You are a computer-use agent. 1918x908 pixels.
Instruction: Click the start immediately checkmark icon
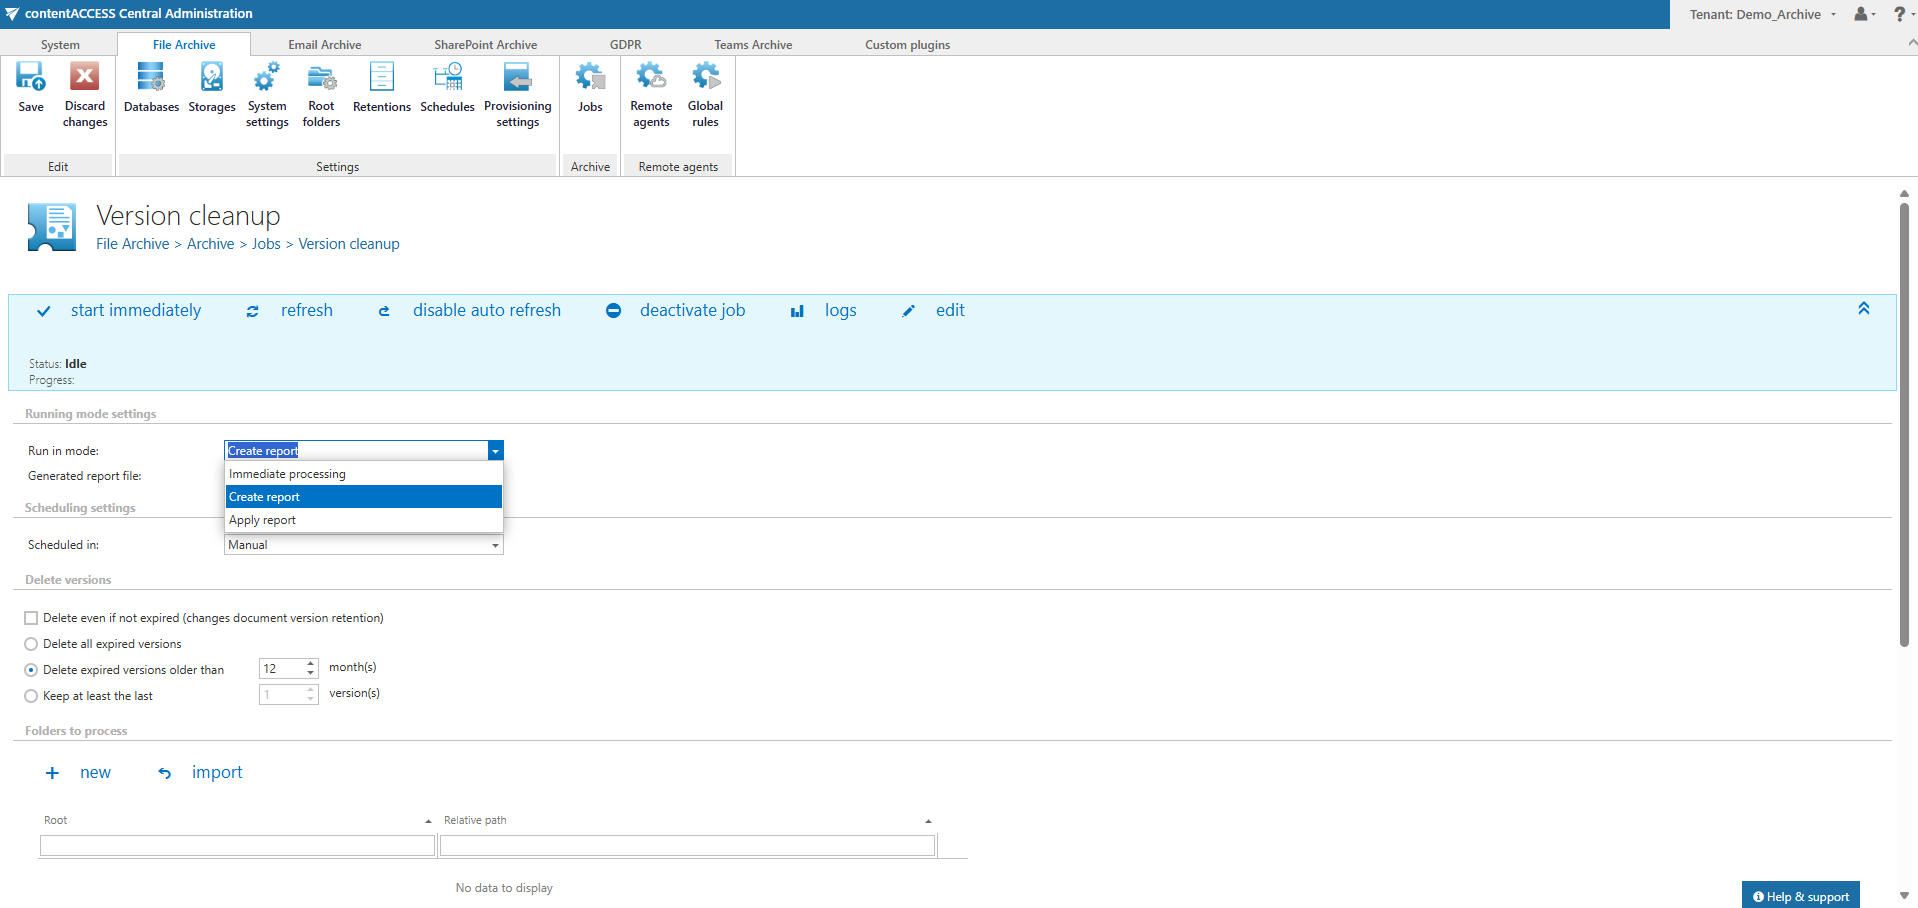[44, 311]
